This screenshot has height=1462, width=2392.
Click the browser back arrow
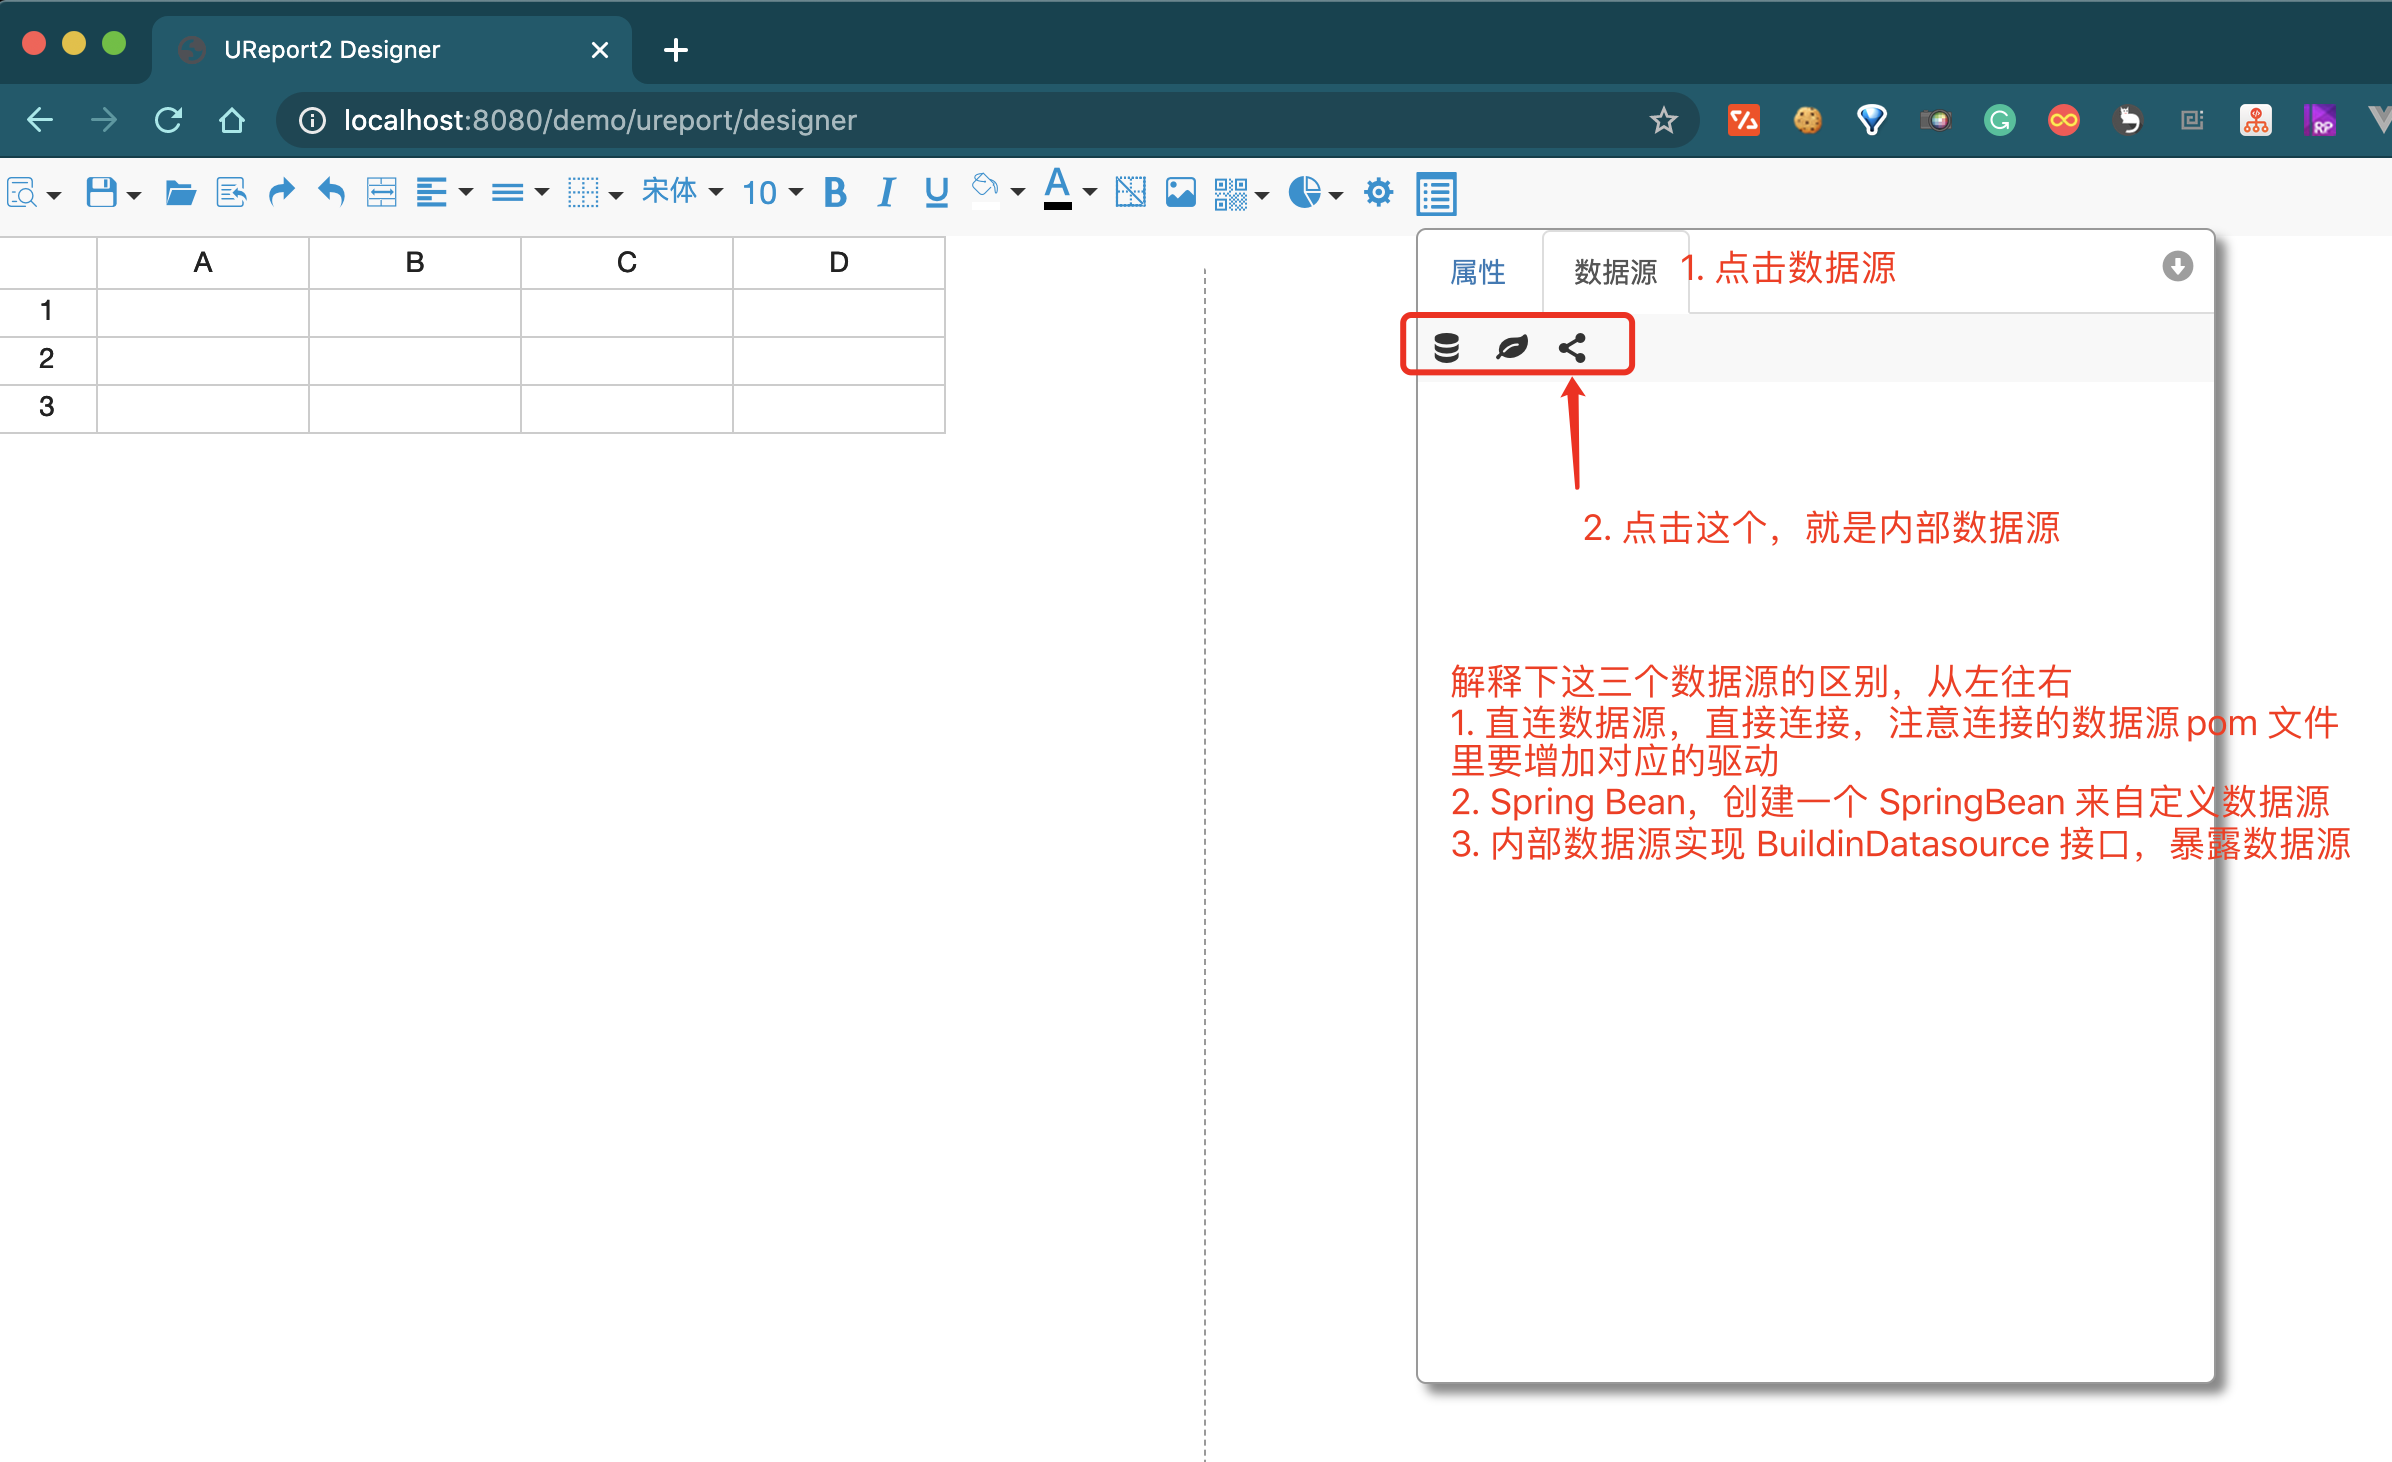tap(40, 120)
